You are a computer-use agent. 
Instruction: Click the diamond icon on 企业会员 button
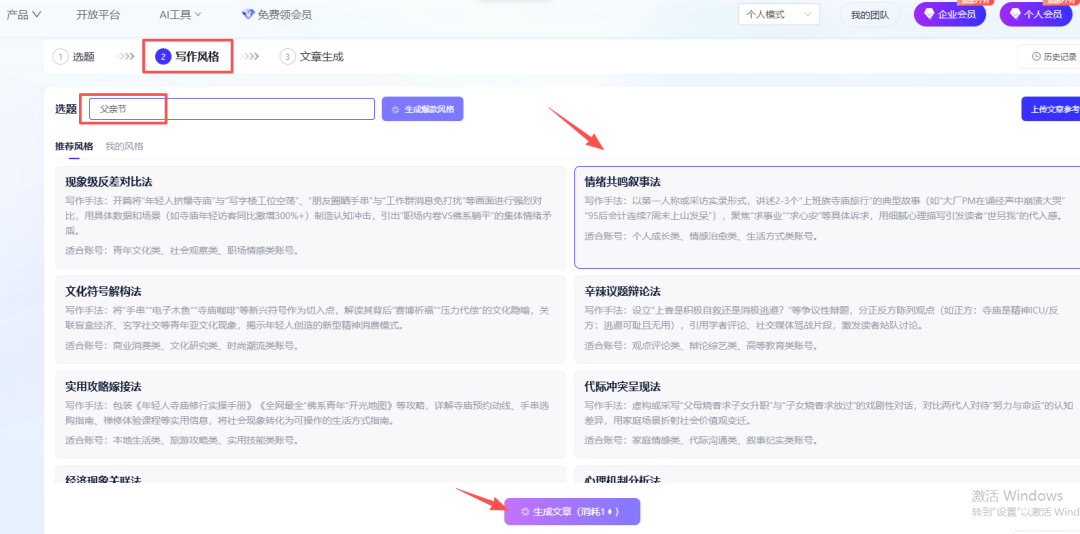click(x=929, y=14)
